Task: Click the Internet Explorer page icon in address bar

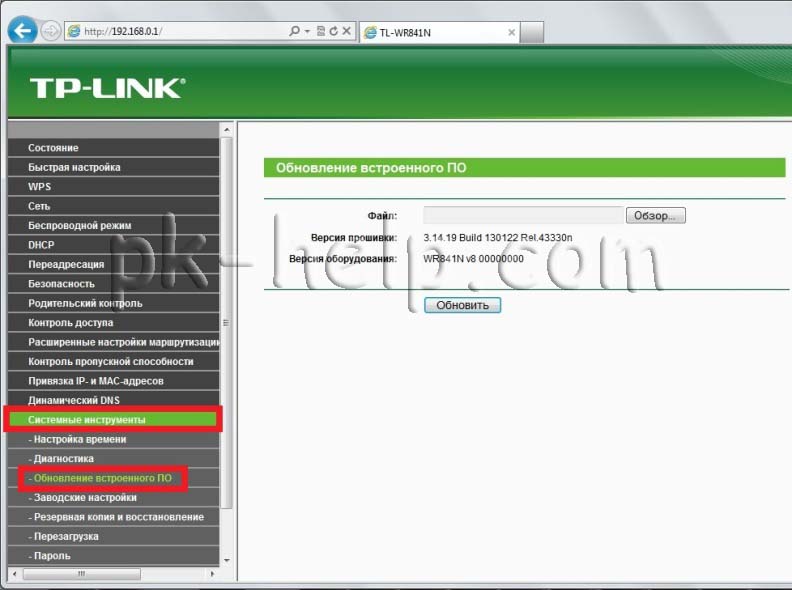Action: pos(74,31)
